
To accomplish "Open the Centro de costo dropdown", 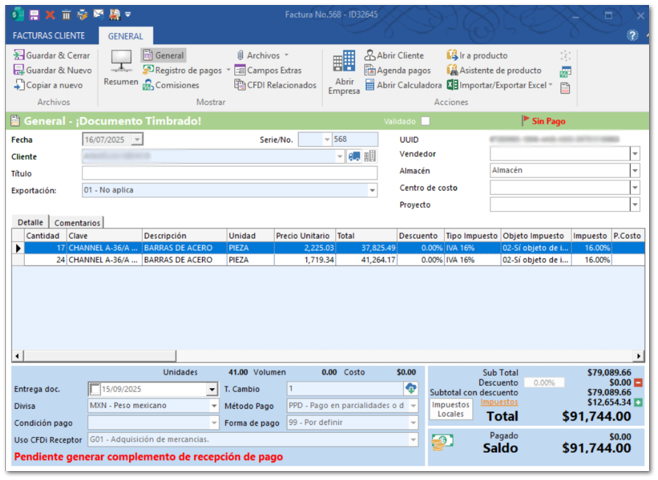I will pyautogui.click(x=635, y=188).
